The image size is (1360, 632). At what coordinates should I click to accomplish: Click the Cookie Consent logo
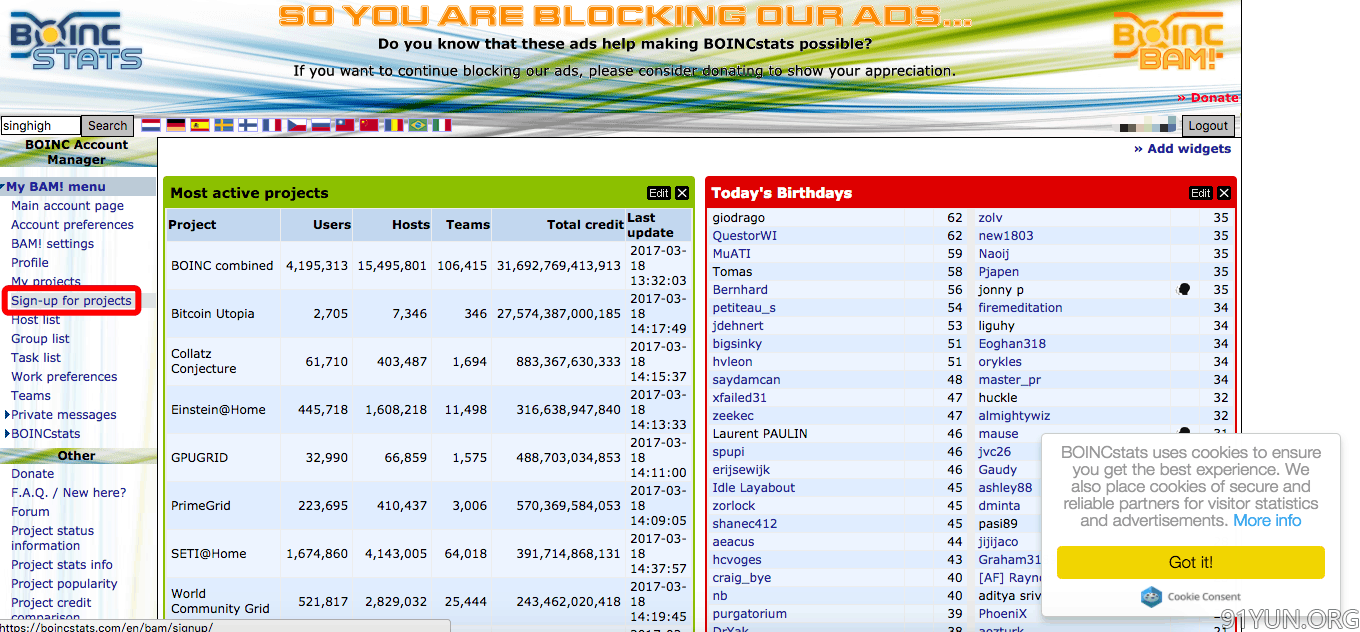[1191, 597]
